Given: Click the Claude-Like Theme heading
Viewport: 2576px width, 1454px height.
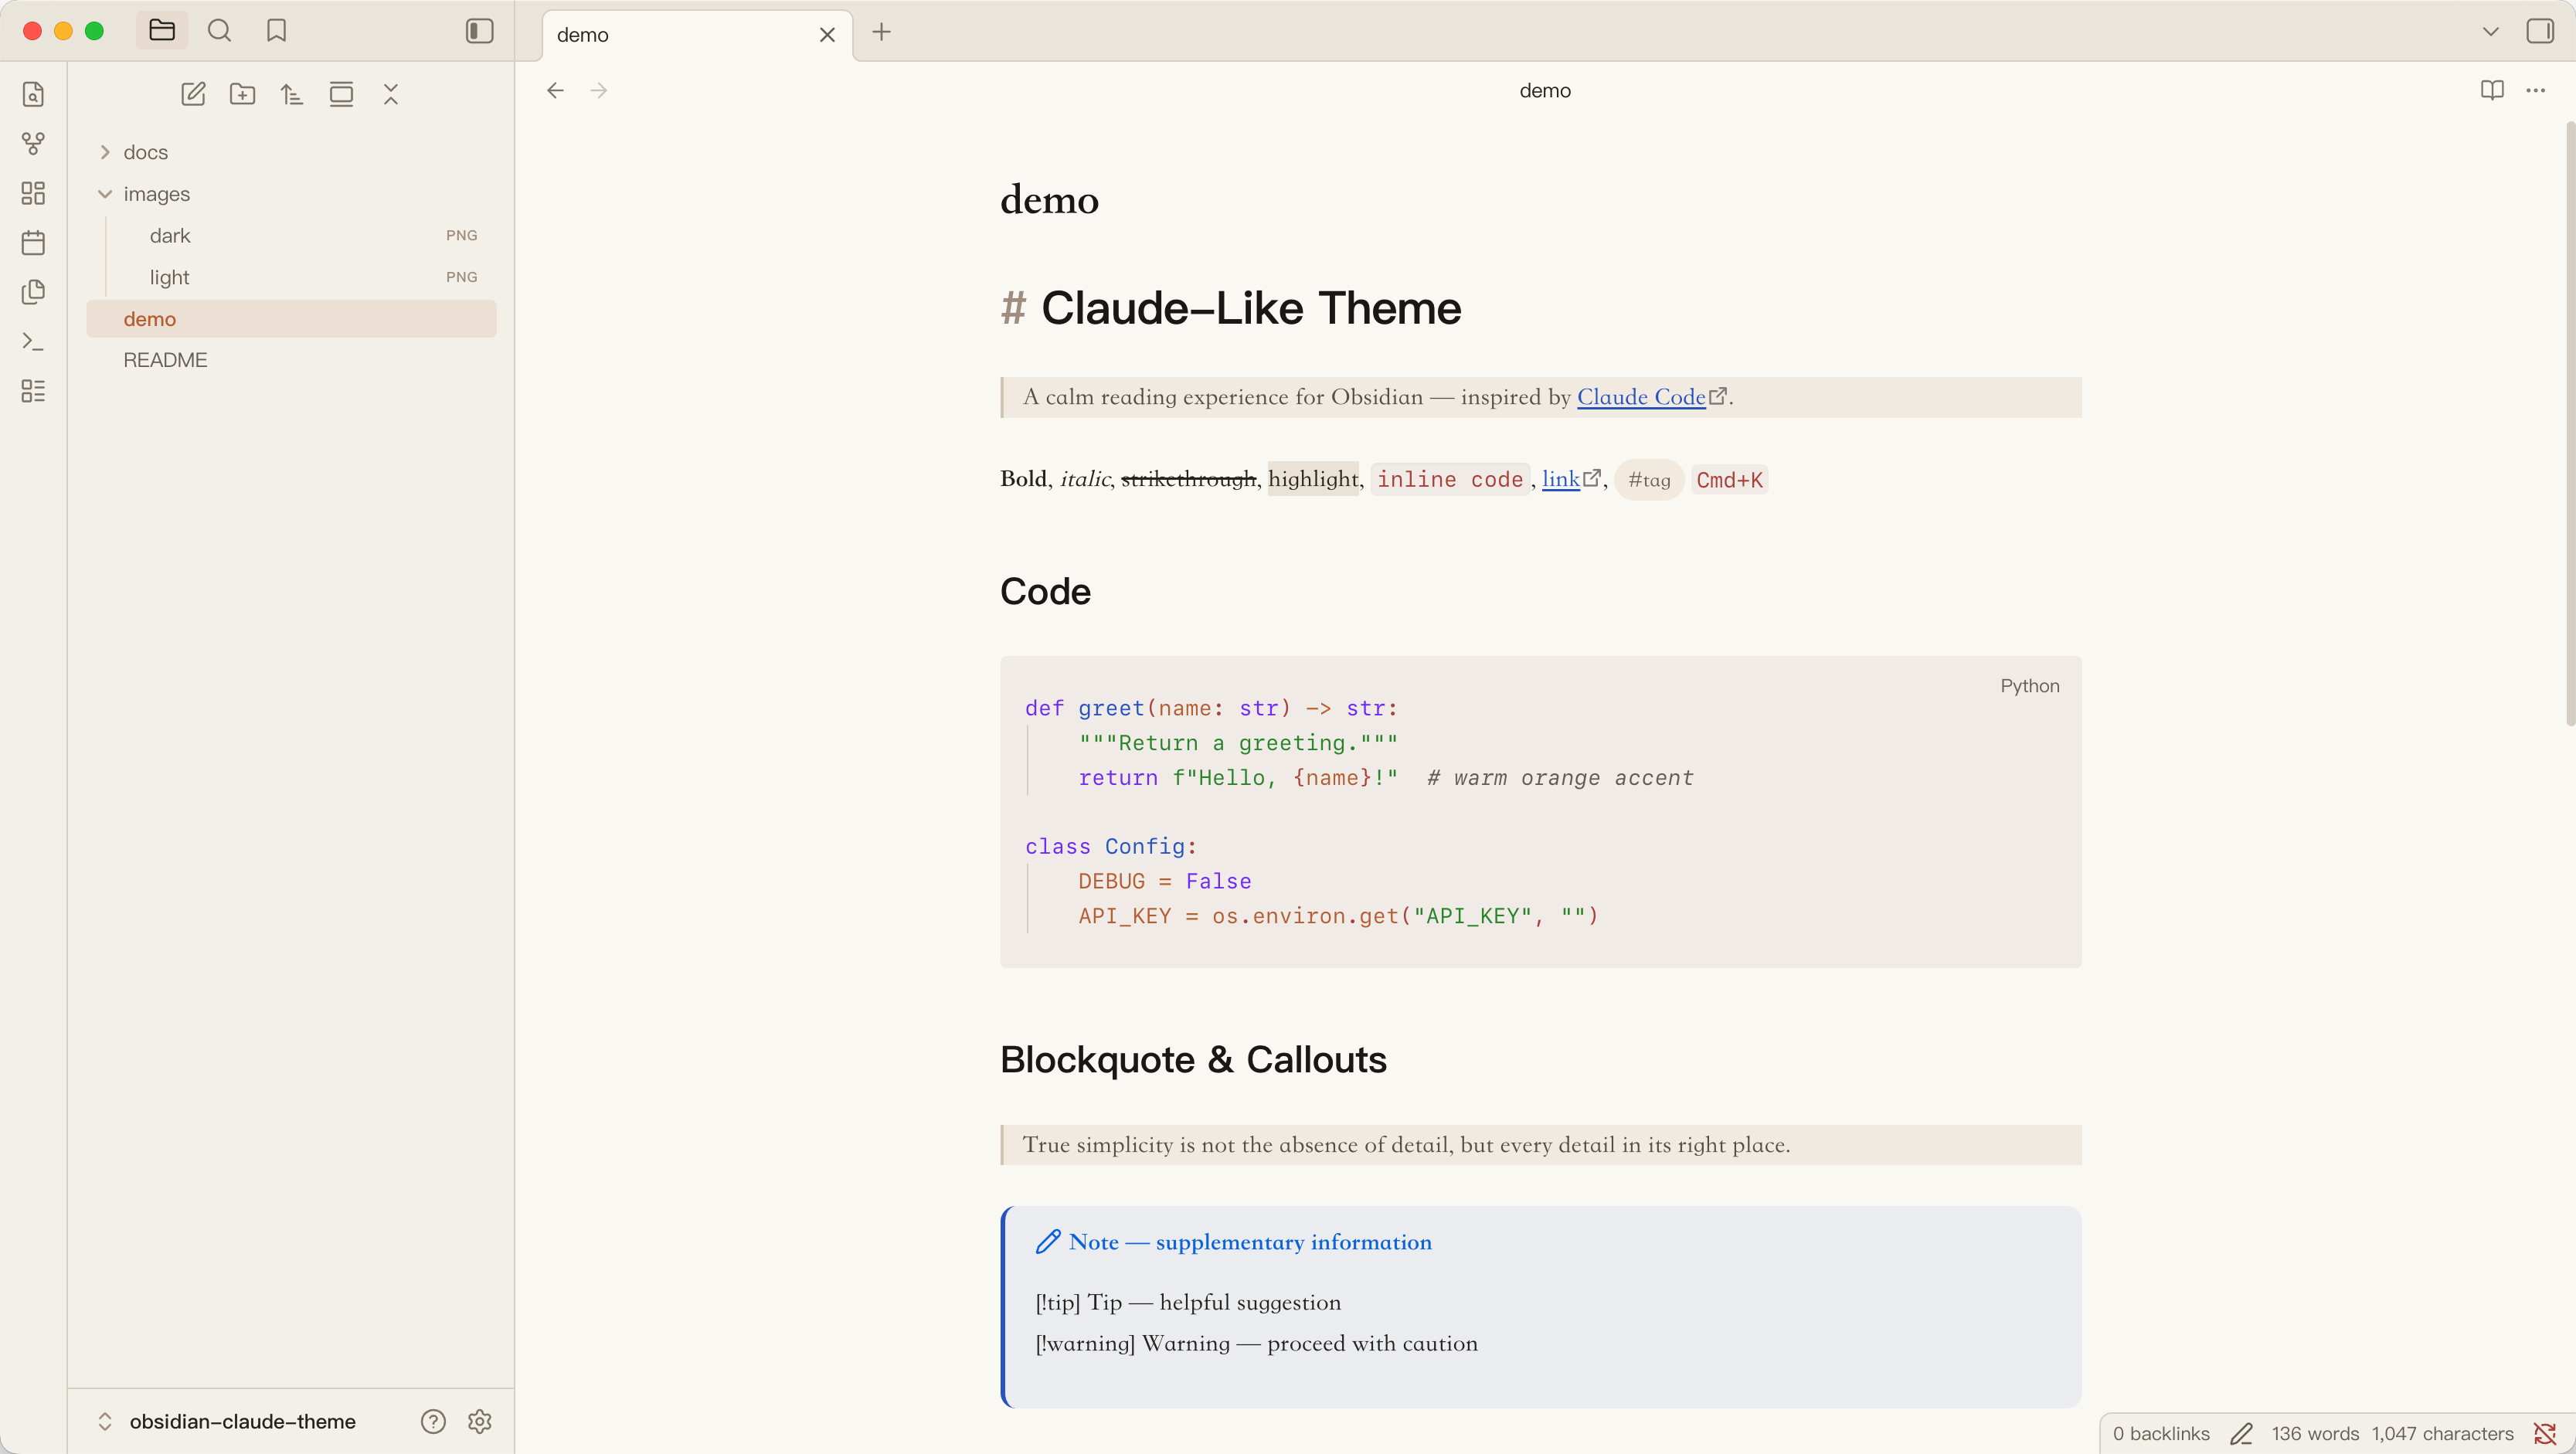Looking at the screenshot, I should pyautogui.click(x=1251, y=308).
